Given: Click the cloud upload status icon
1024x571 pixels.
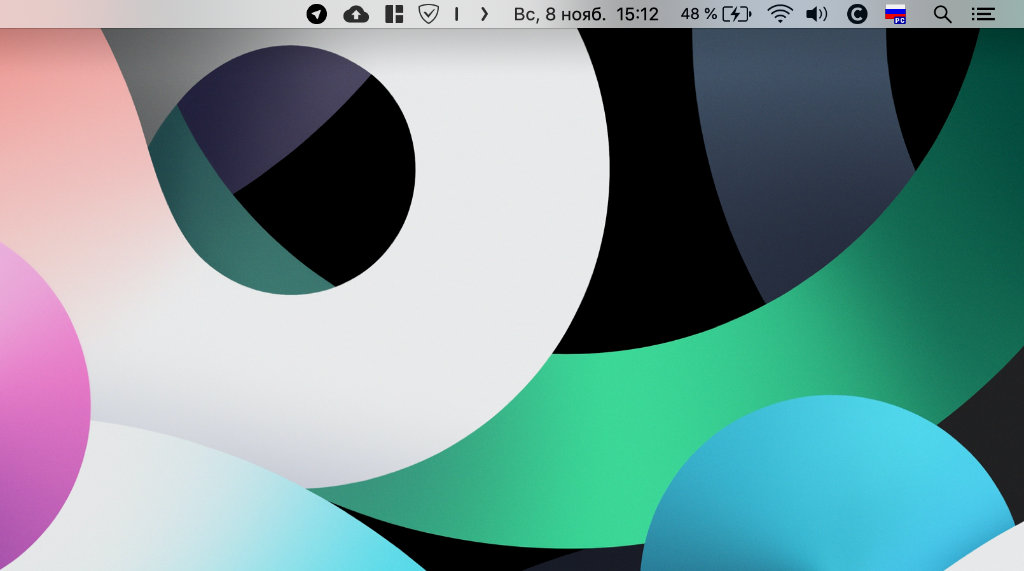Looking at the screenshot, I should click(355, 14).
